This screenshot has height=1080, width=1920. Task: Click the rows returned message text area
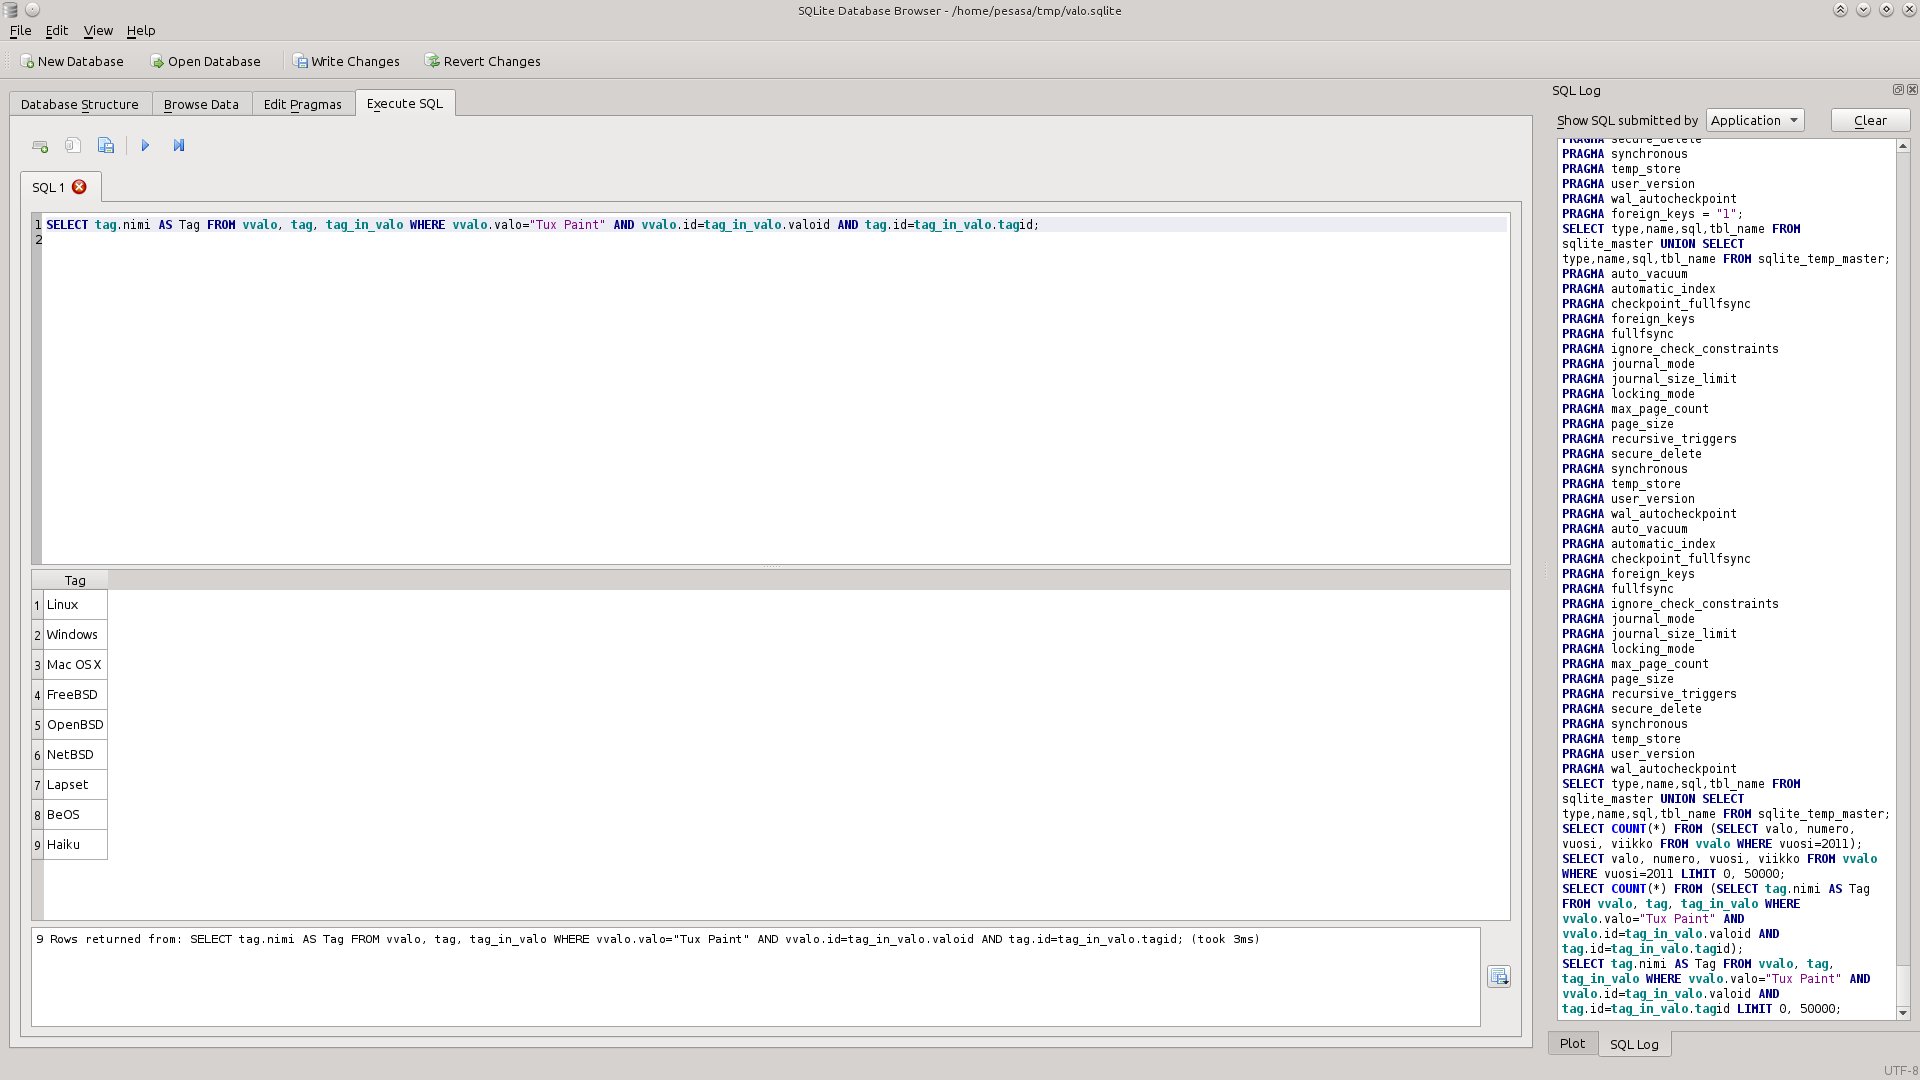(755, 977)
